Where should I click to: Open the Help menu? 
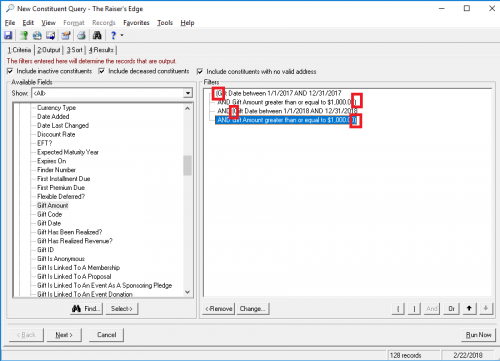point(187,23)
